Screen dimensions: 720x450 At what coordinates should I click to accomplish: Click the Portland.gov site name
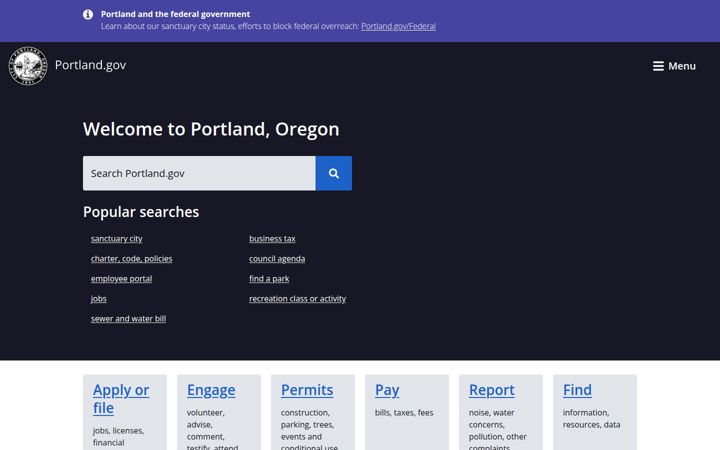[x=90, y=65]
